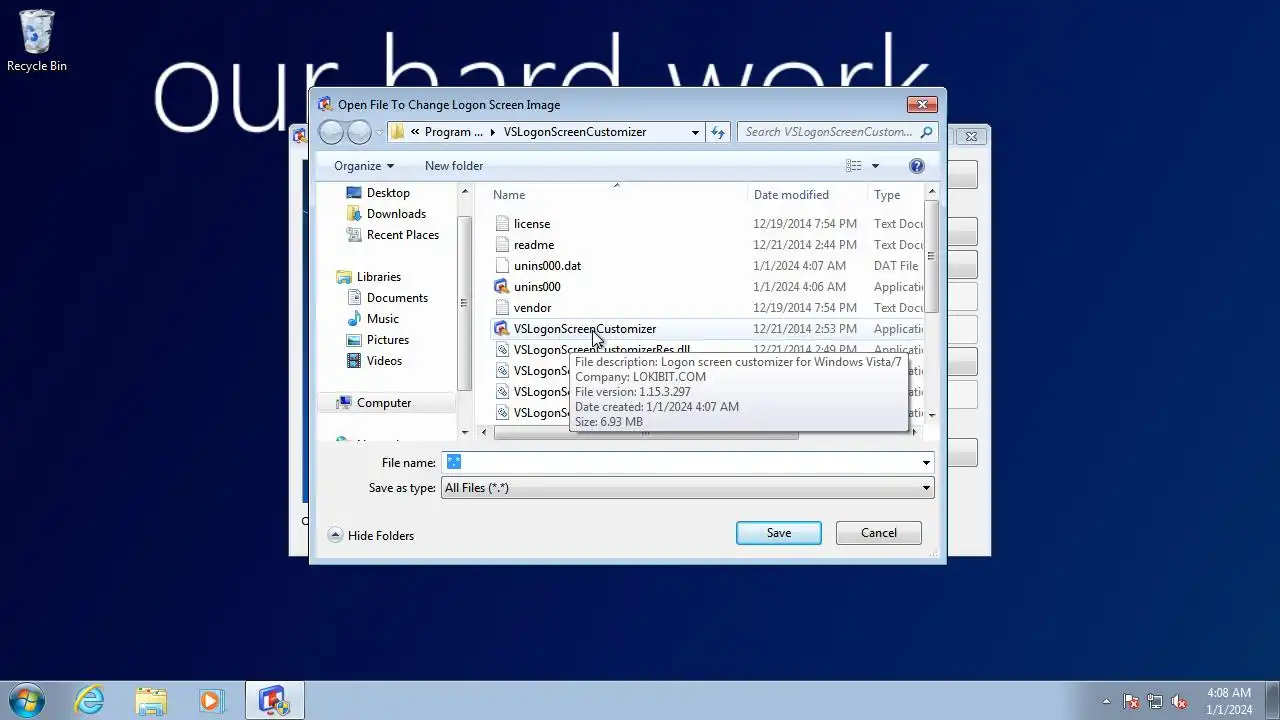Screen dimensions: 1280x720
Task: Collapse the Hide Folders expander
Action: [x=371, y=536]
